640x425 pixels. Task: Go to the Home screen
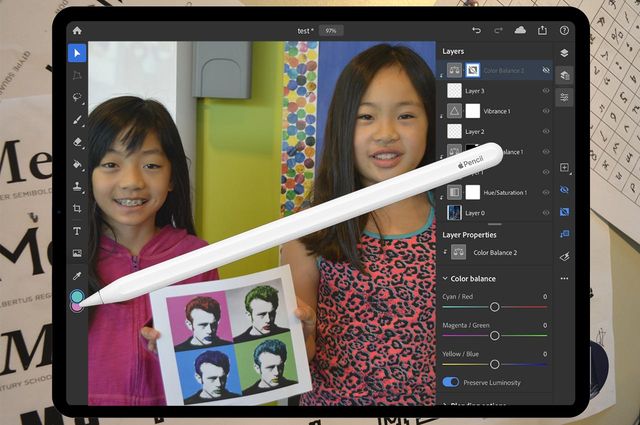point(77,31)
